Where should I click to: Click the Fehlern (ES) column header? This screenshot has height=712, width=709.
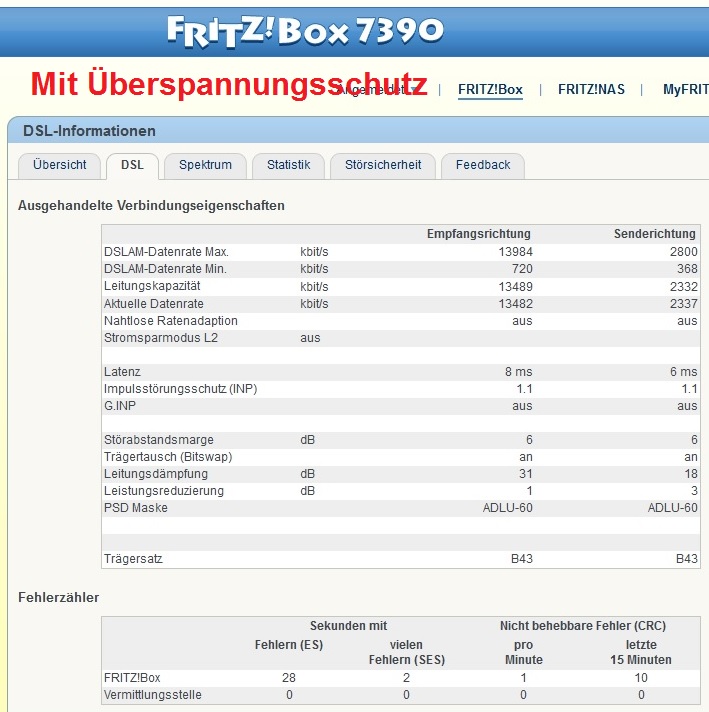(x=289, y=645)
